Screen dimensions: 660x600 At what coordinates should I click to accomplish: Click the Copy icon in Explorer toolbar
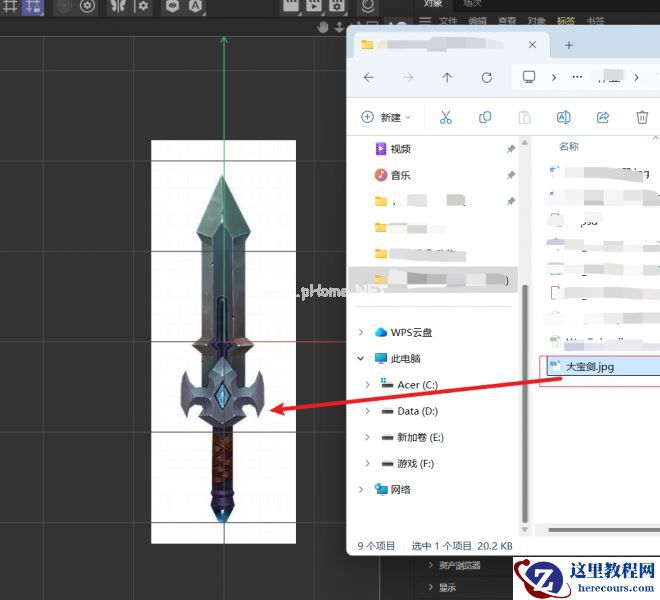pyautogui.click(x=485, y=117)
